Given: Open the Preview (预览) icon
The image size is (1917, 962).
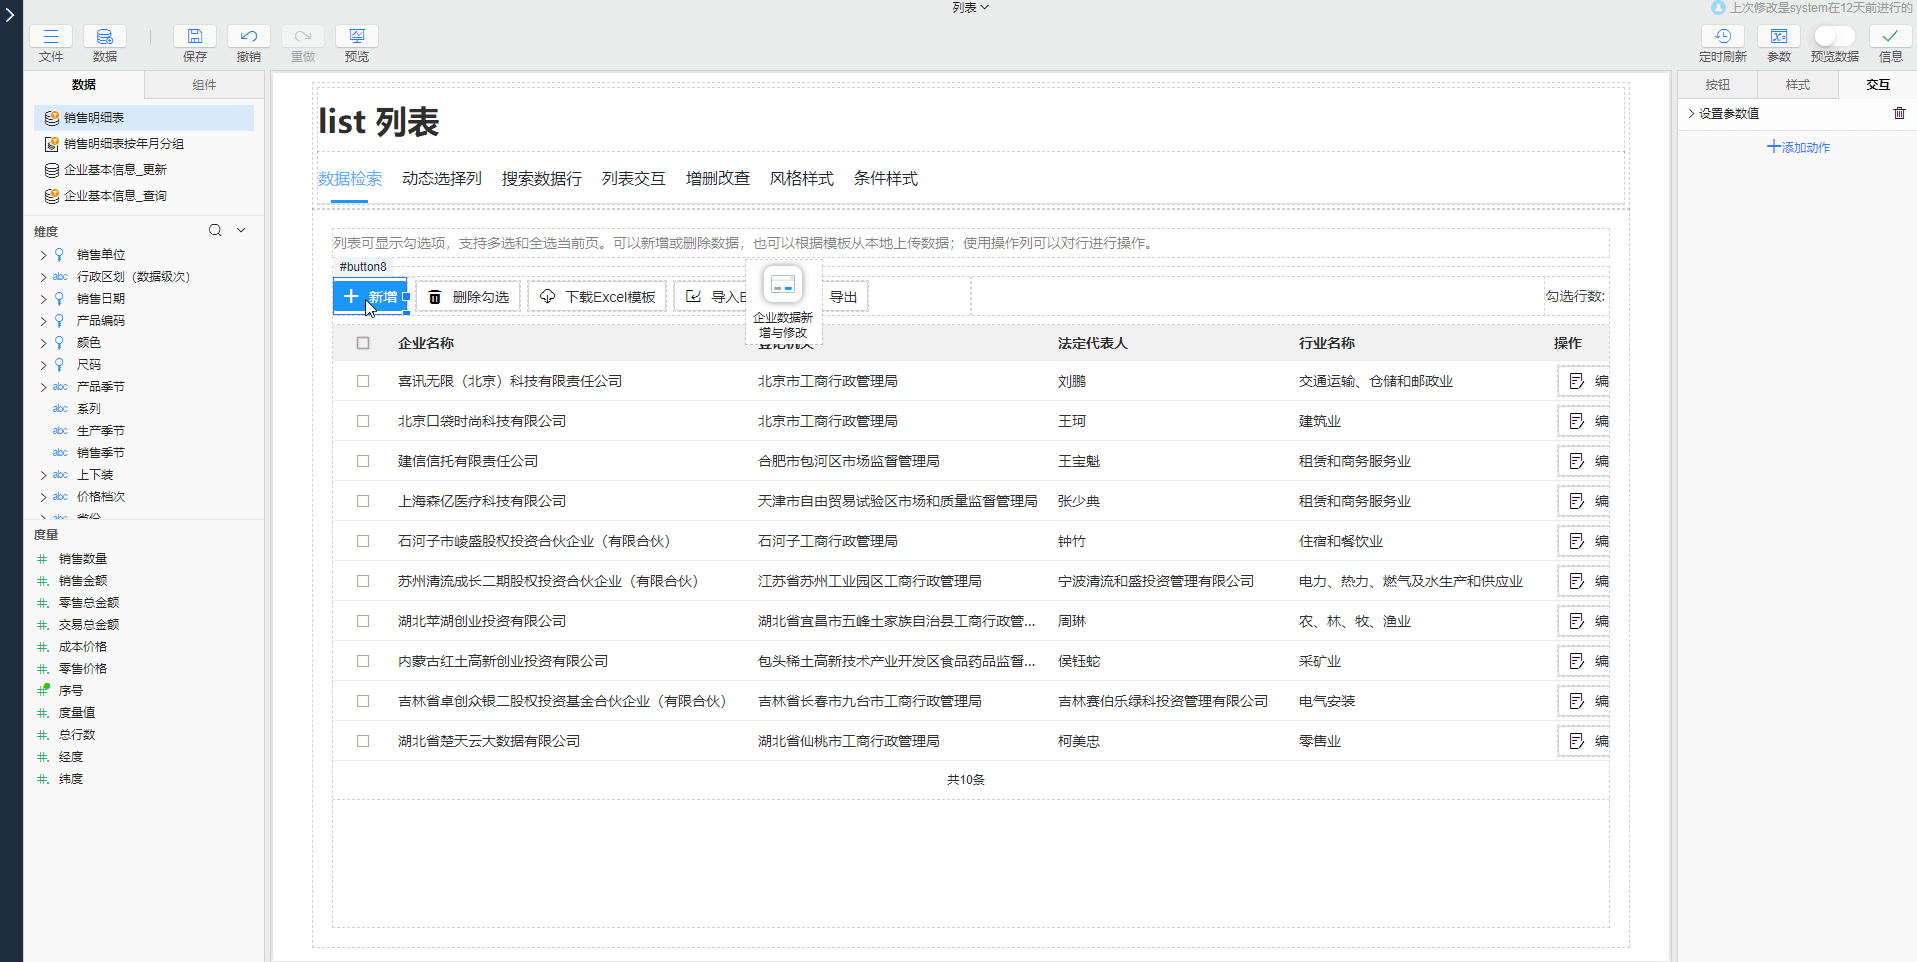Looking at the screenshot, I should click(356, 37).
